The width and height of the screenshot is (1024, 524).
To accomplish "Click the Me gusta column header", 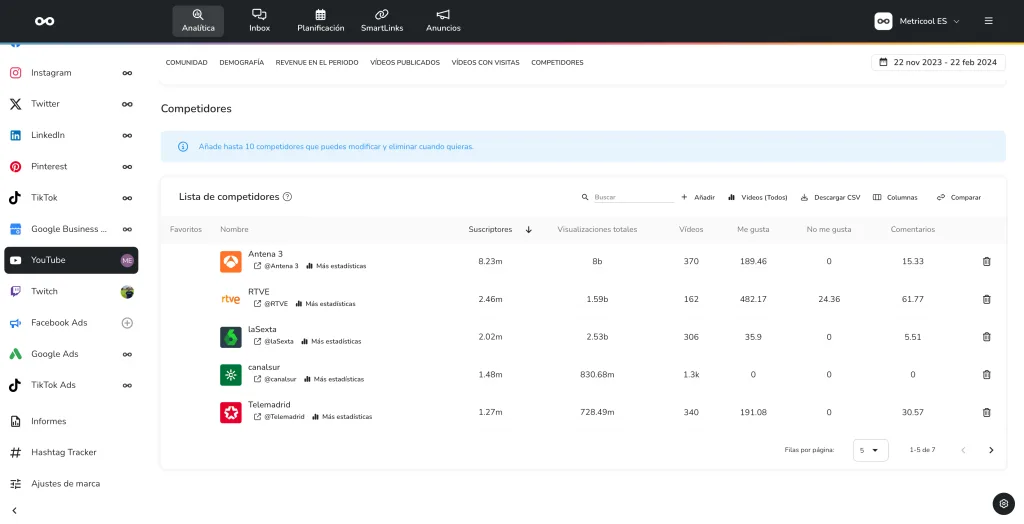I will pyautogui.click(x=753, y=229).
